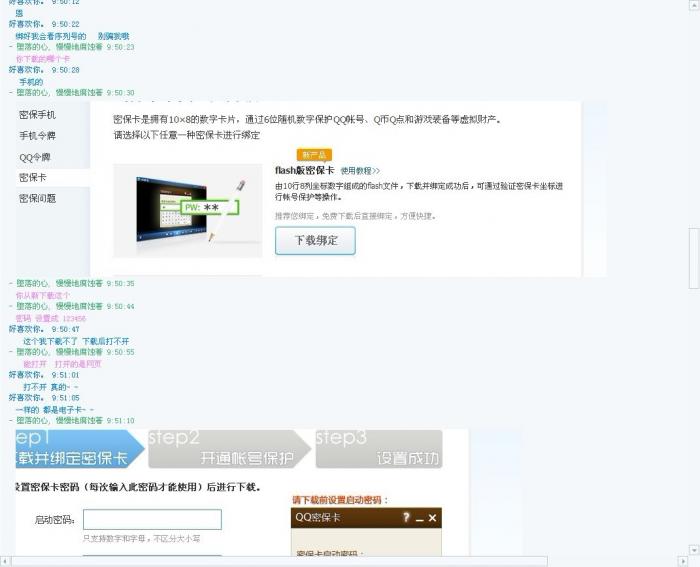Click the message header timestamped 9:50:44
This screenshot has width=700, height=567.
click(71, 306)
